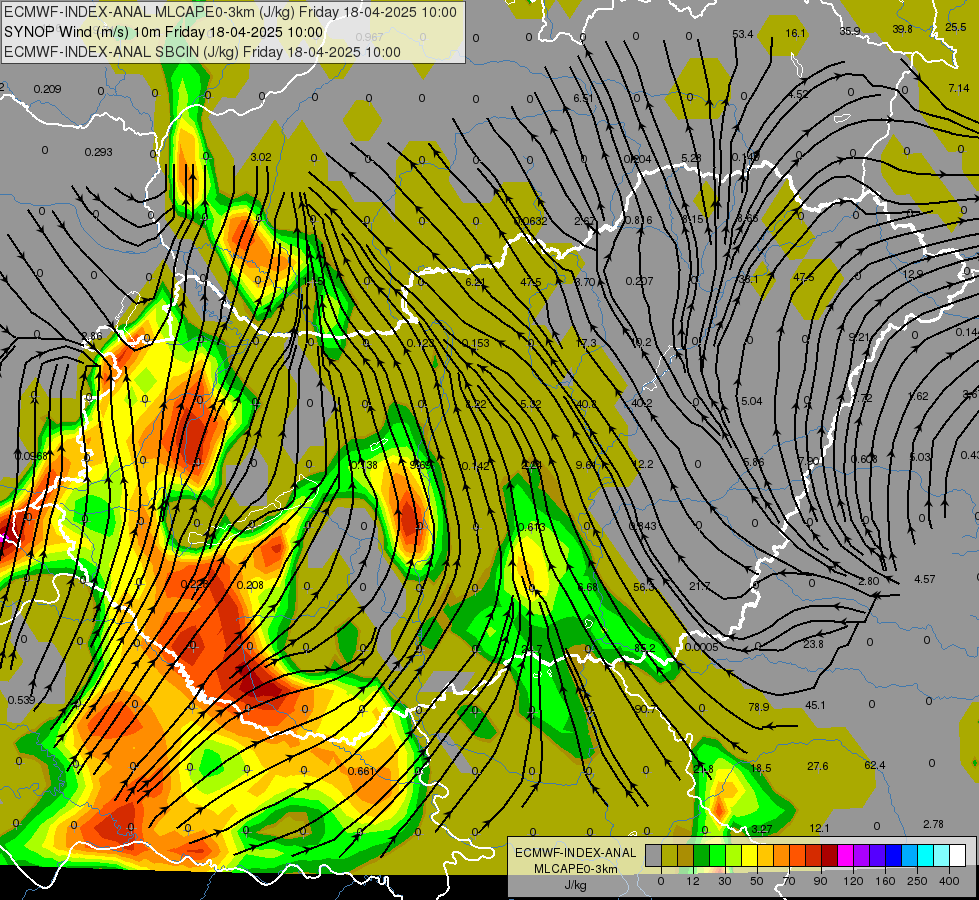Click the 0.293 value on the map
The image size is (979, 900).
(x=99, y=152)
